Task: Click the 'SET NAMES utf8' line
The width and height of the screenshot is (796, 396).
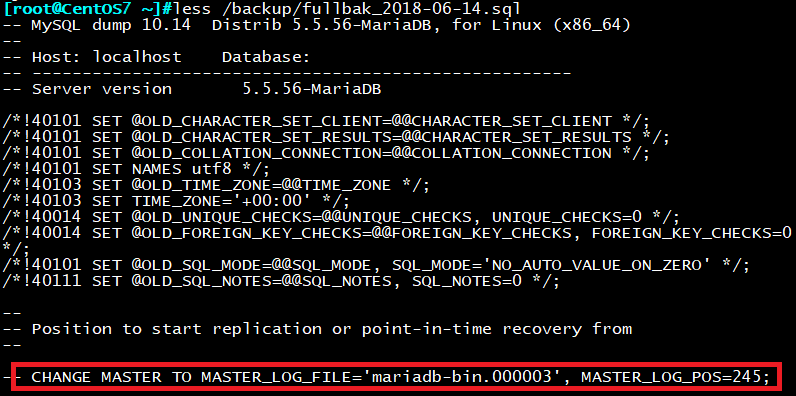Action: (137, 169)
